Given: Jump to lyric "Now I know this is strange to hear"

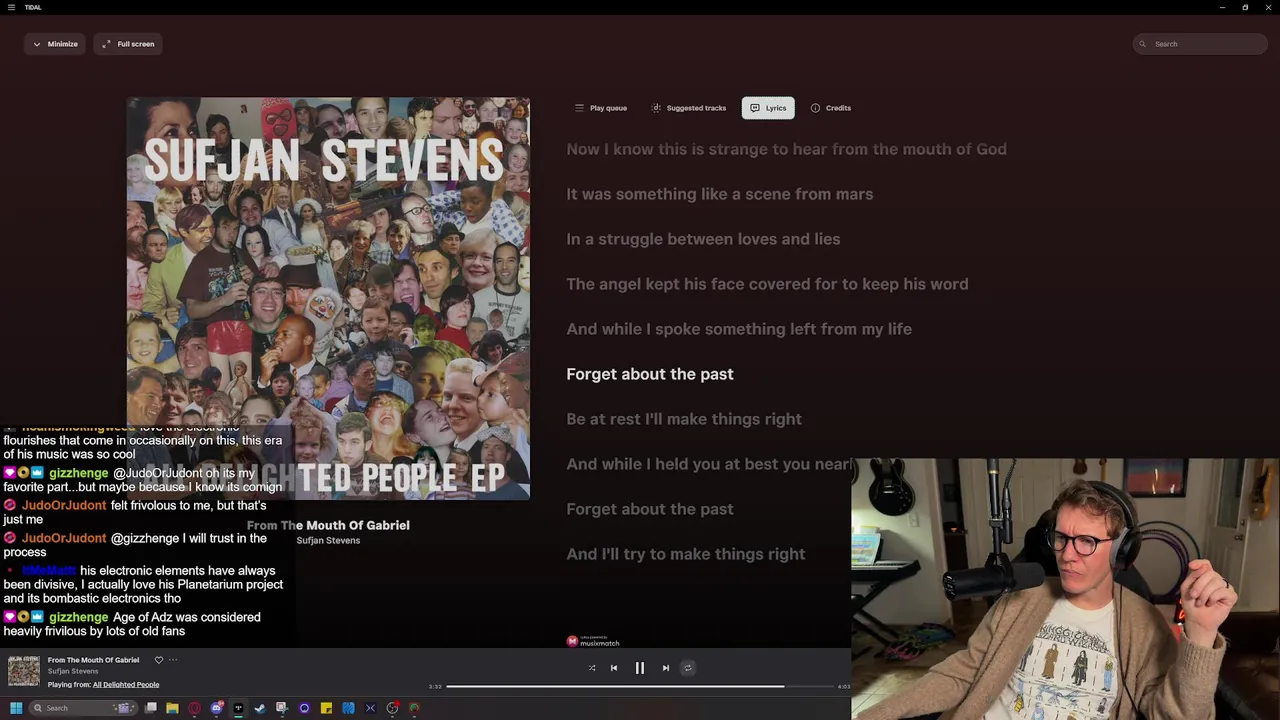Looking at the screenshot, I should click(x=786, y=149).
